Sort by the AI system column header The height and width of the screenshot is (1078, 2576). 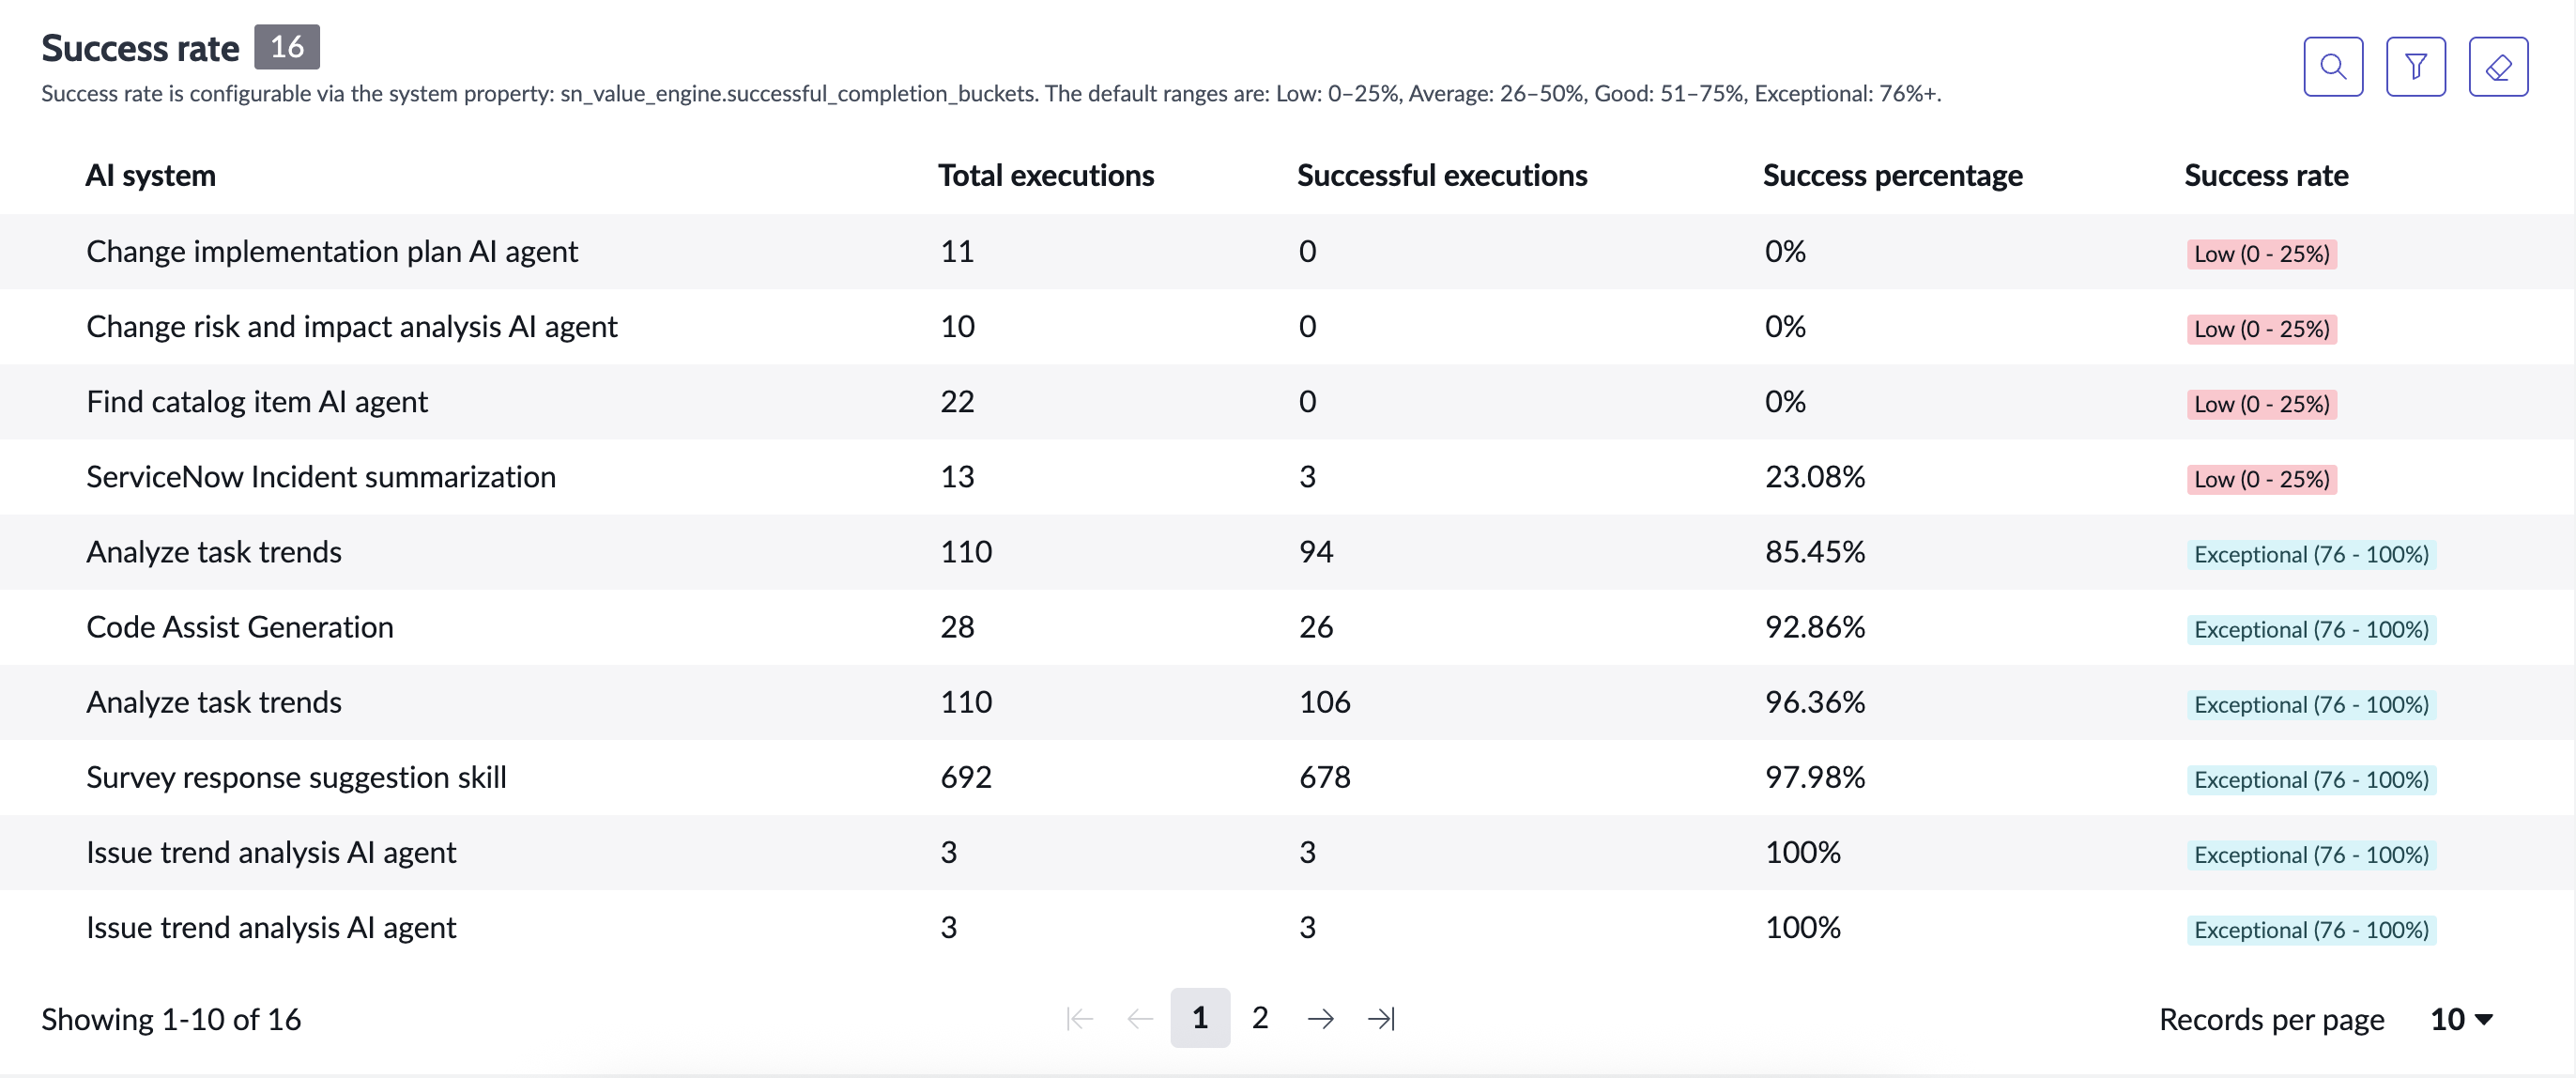151,175
